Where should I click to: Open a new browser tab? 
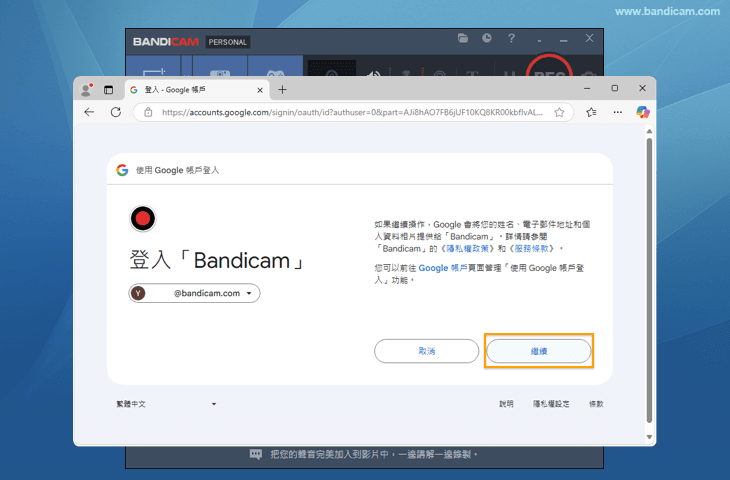(x=282, y=90)
